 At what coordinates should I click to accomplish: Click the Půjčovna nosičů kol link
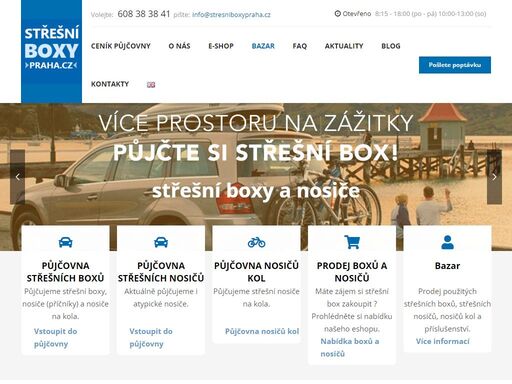coord(262,331)
